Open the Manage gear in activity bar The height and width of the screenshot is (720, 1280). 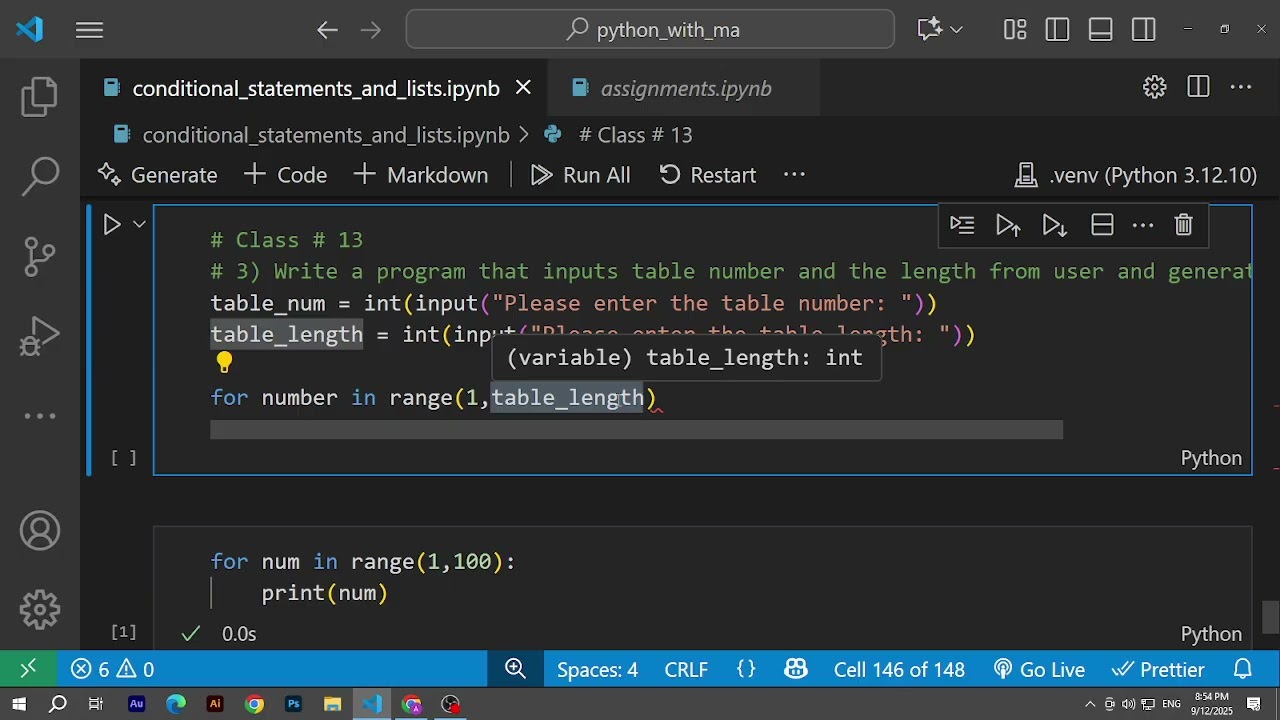tap(40, 609)
